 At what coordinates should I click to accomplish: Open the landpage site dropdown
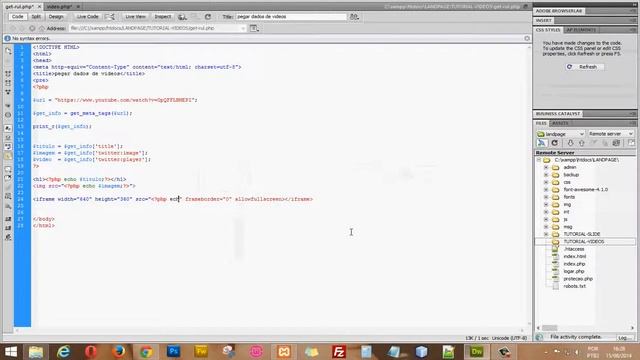(x=560, y=134)
